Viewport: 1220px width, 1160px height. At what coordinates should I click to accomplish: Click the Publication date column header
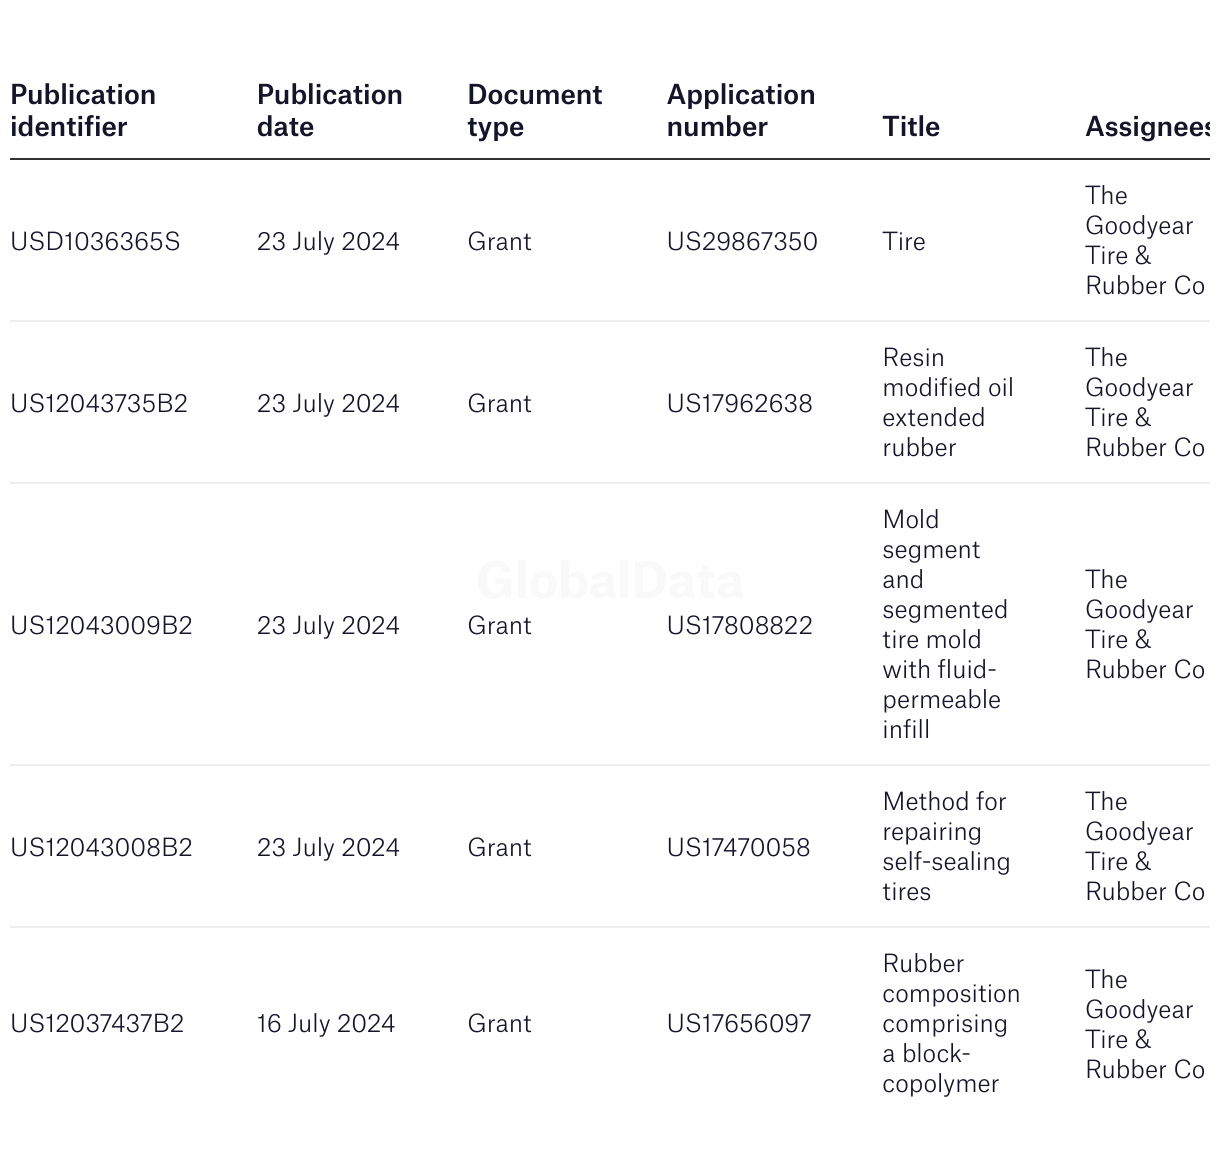329,111
